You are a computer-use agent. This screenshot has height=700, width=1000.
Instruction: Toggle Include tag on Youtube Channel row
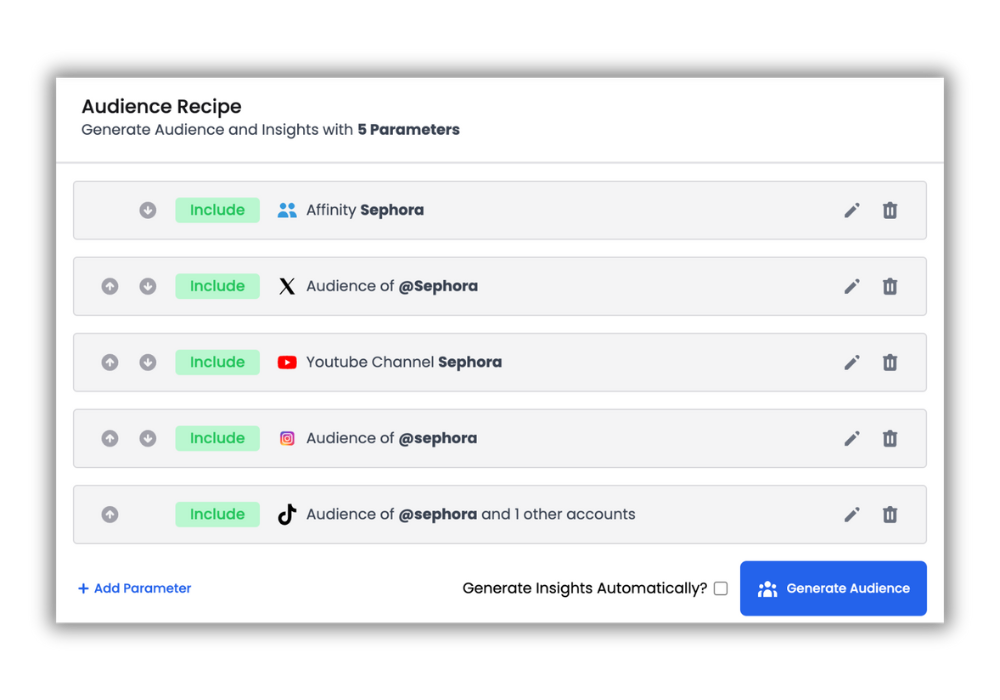point(217,362)
